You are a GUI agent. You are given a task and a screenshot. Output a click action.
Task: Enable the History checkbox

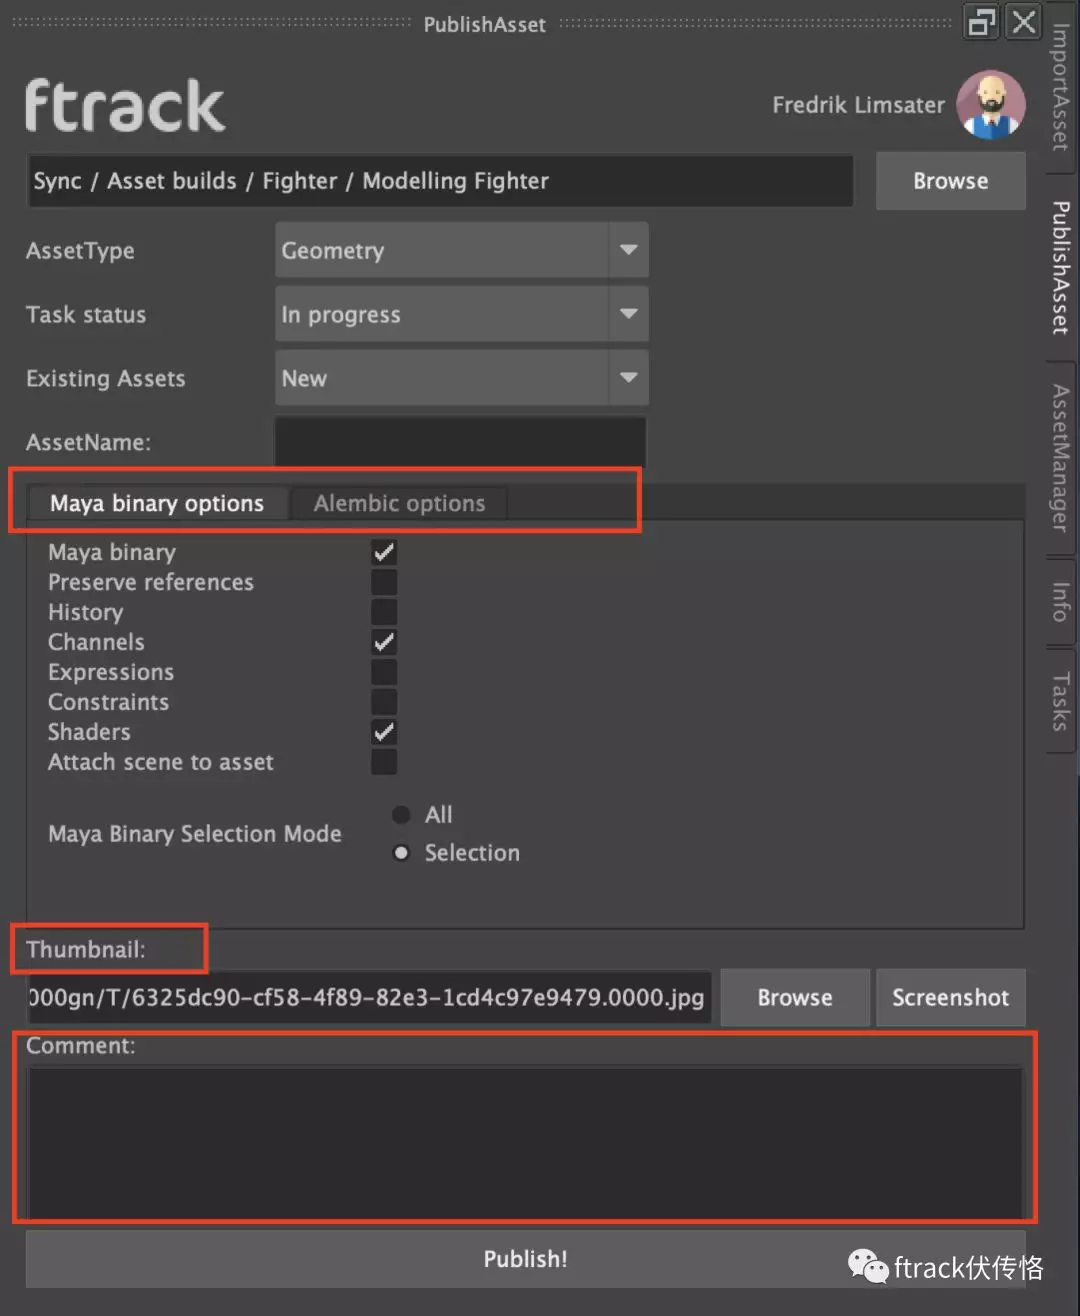384,612
